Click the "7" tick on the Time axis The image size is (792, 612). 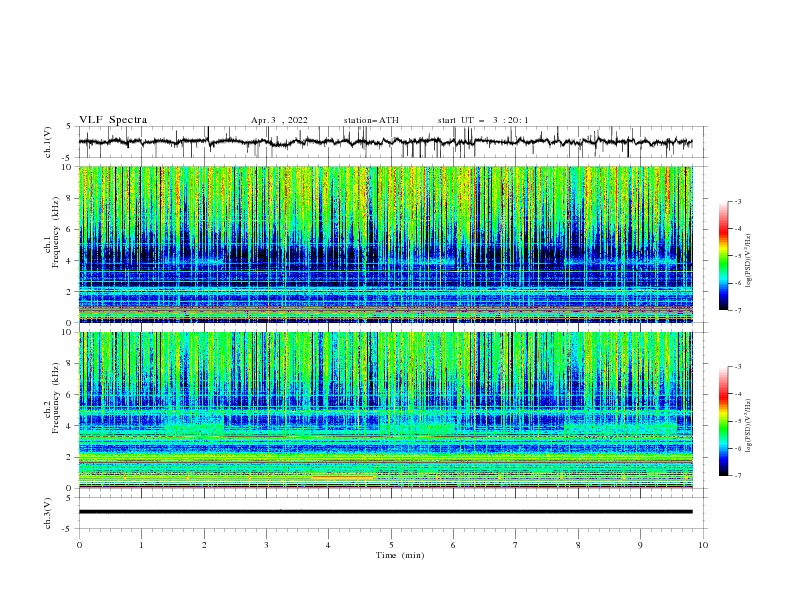(516, 545)
